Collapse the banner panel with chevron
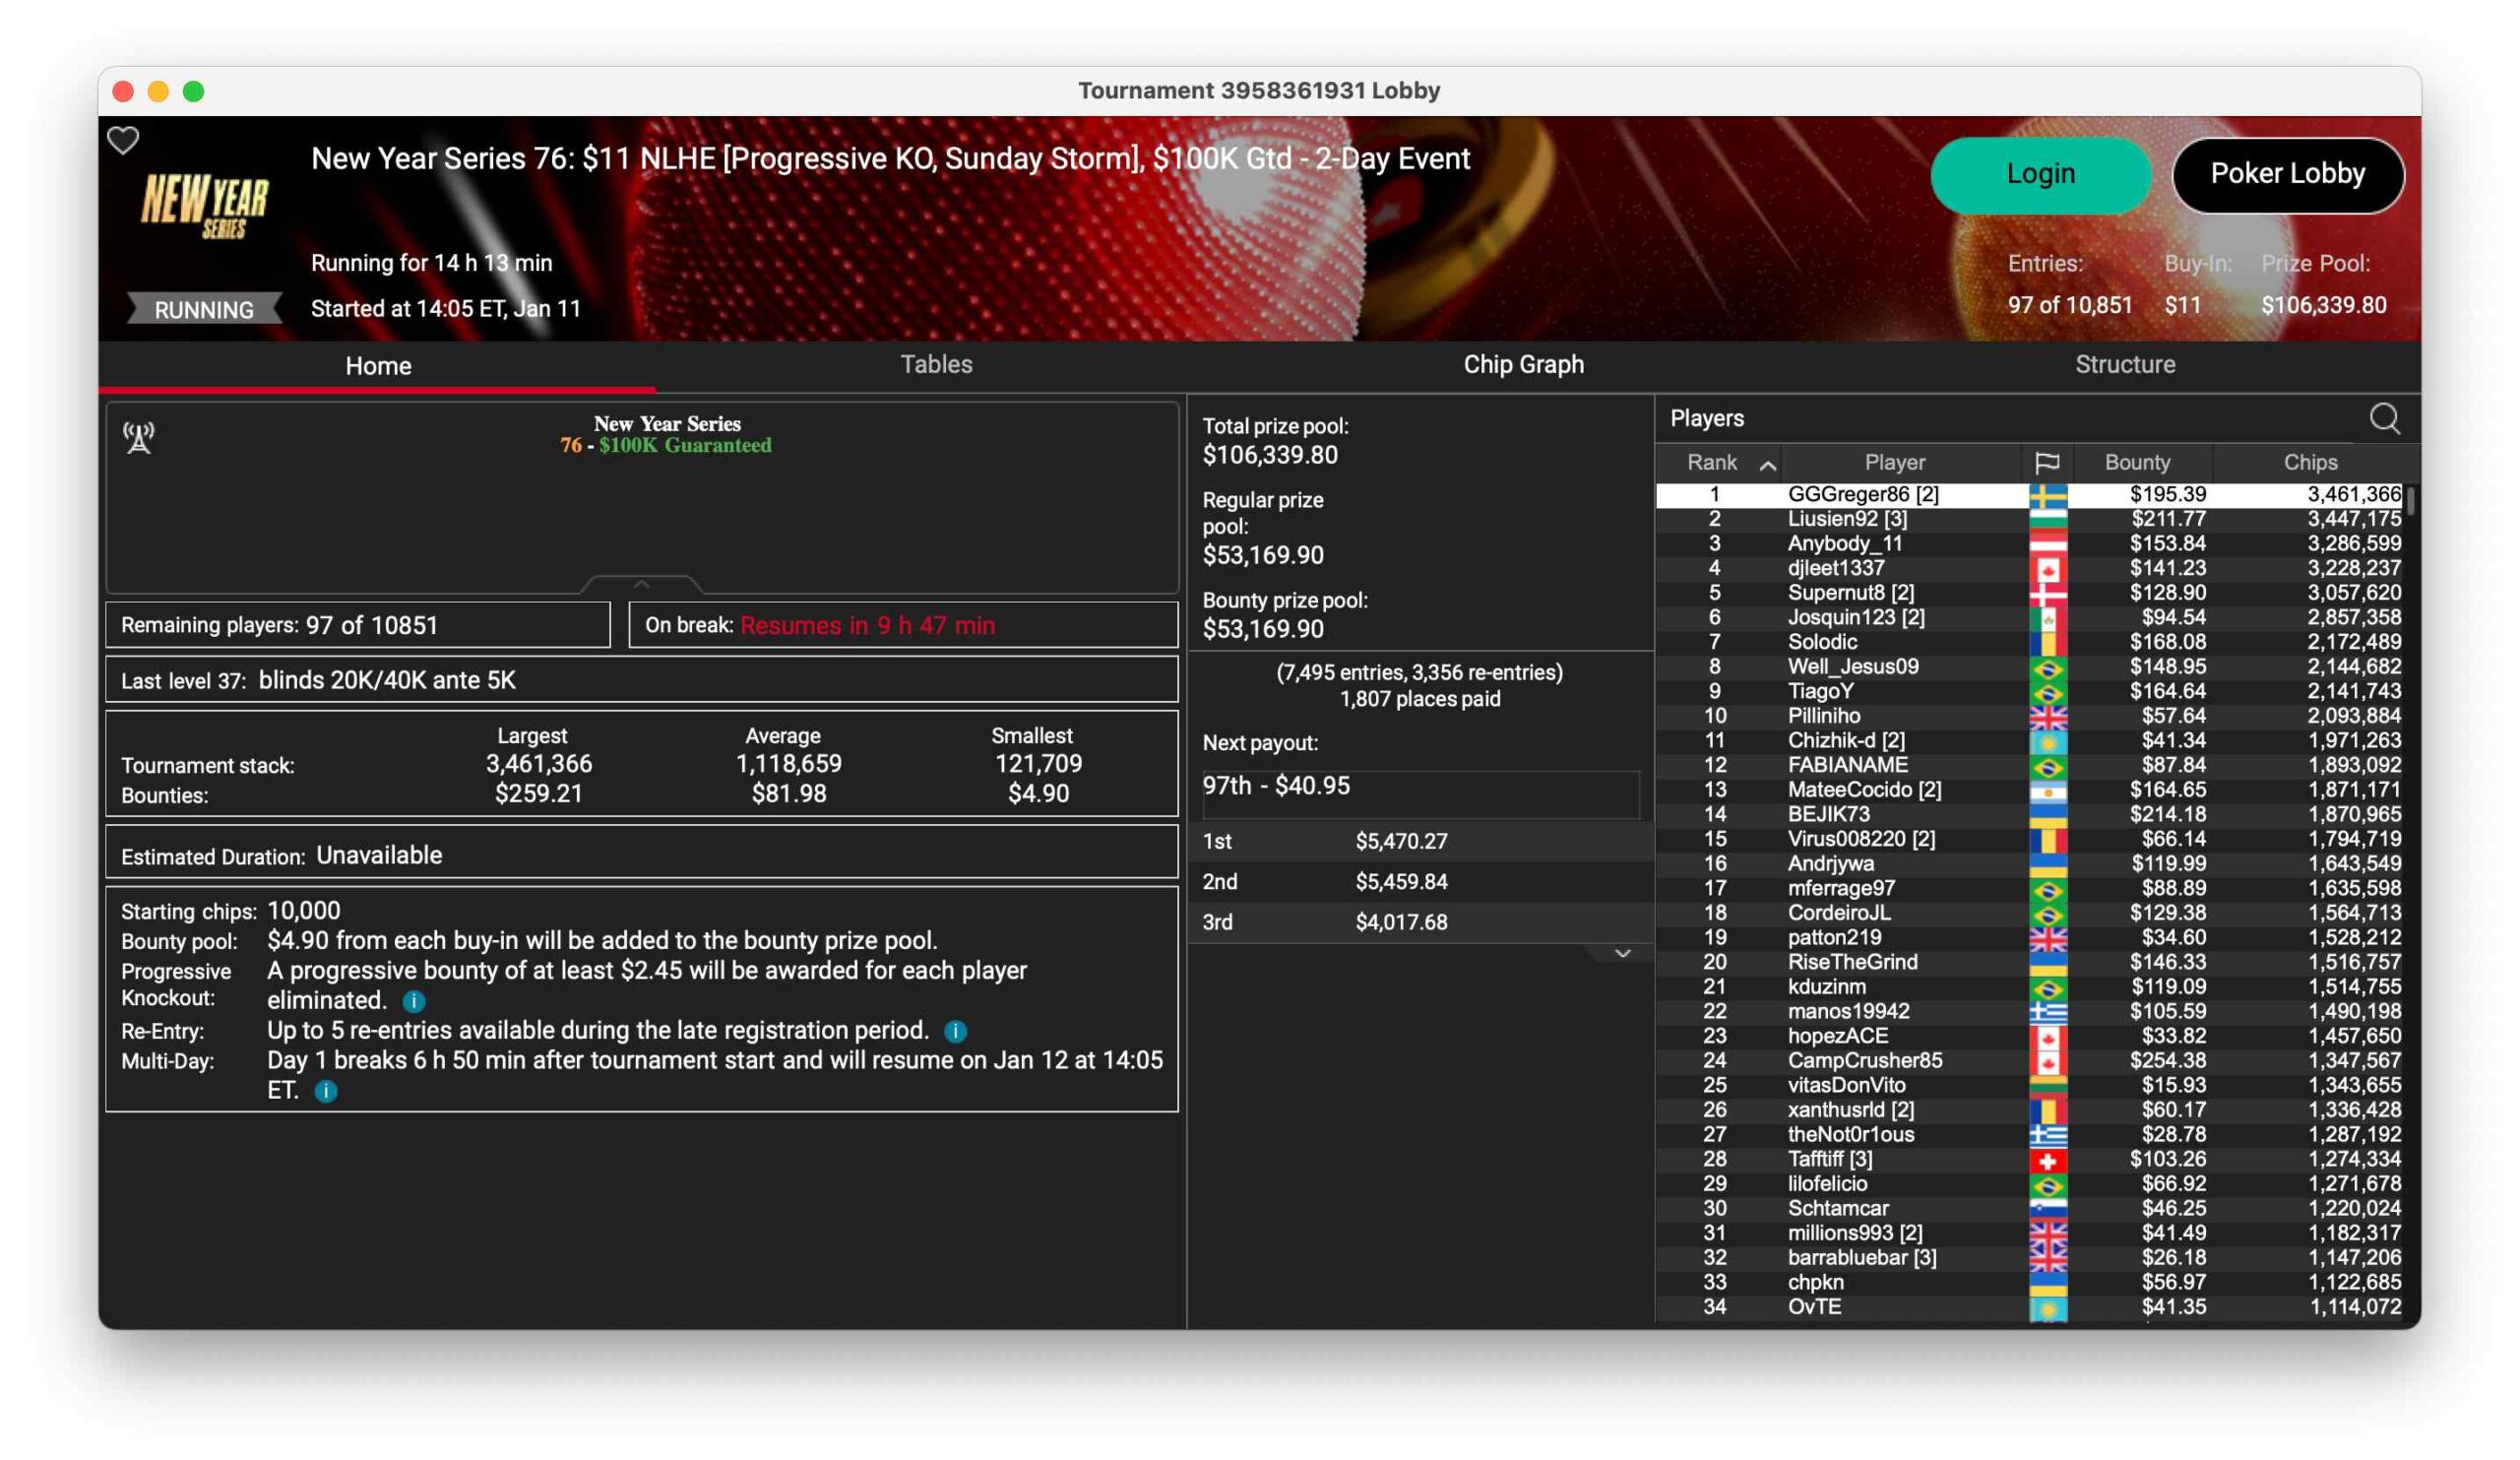 point(642,584)
